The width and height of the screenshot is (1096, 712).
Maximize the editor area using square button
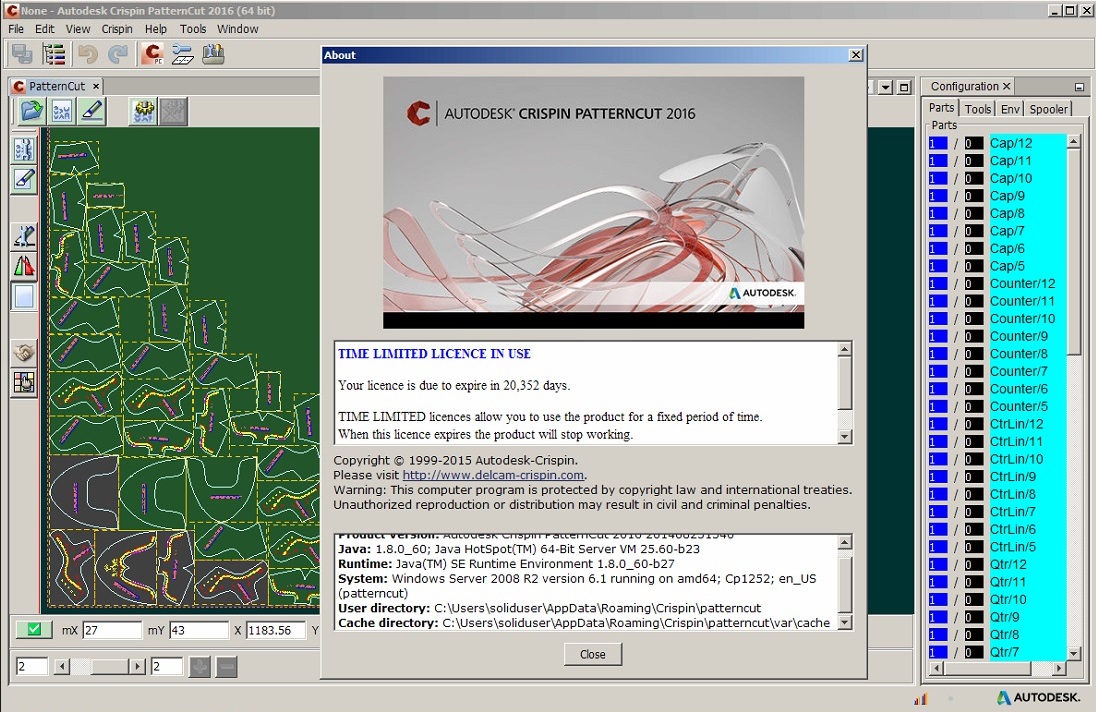(x=904, y=87)
